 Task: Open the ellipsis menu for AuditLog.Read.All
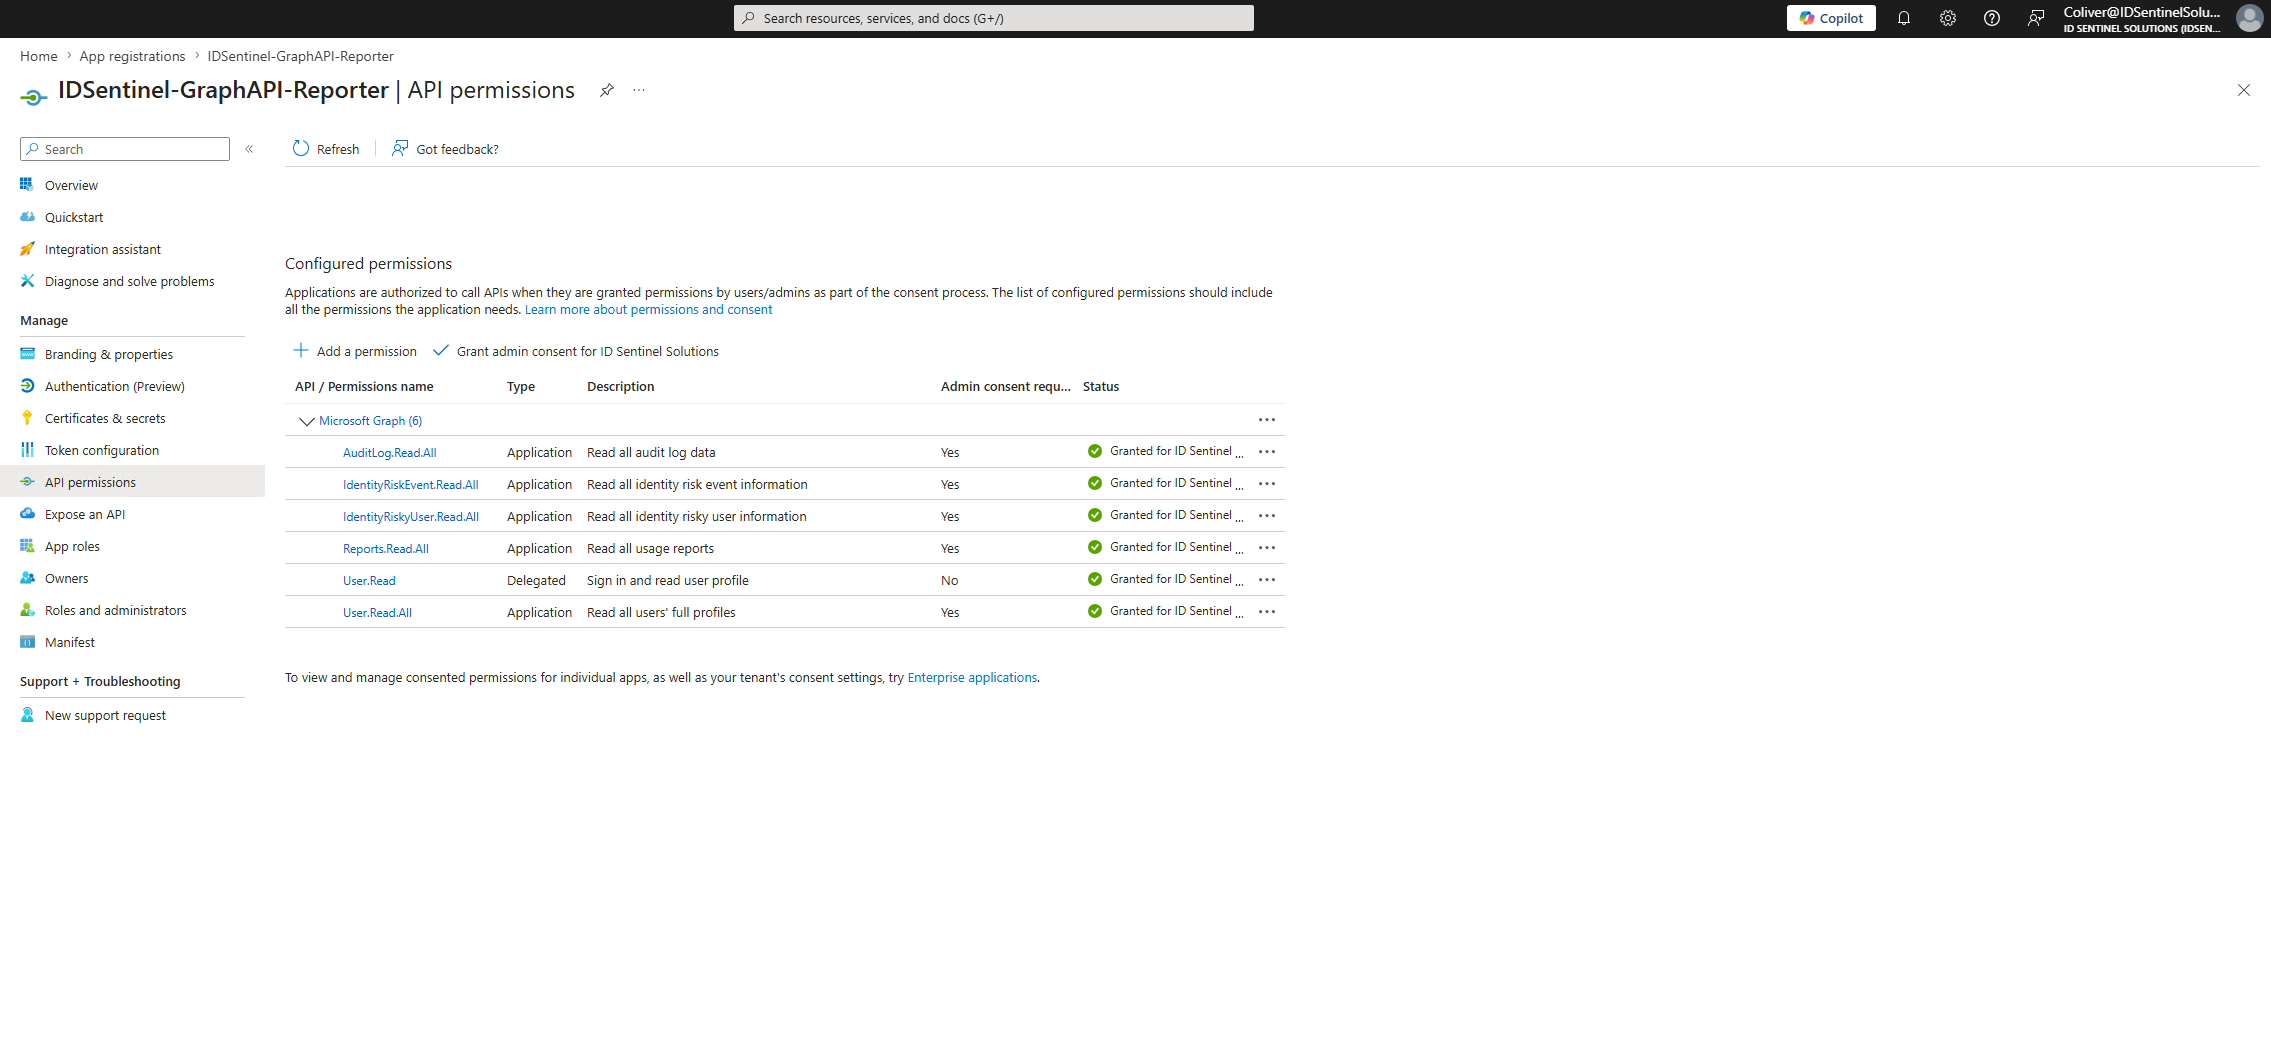coord(1267,452)
